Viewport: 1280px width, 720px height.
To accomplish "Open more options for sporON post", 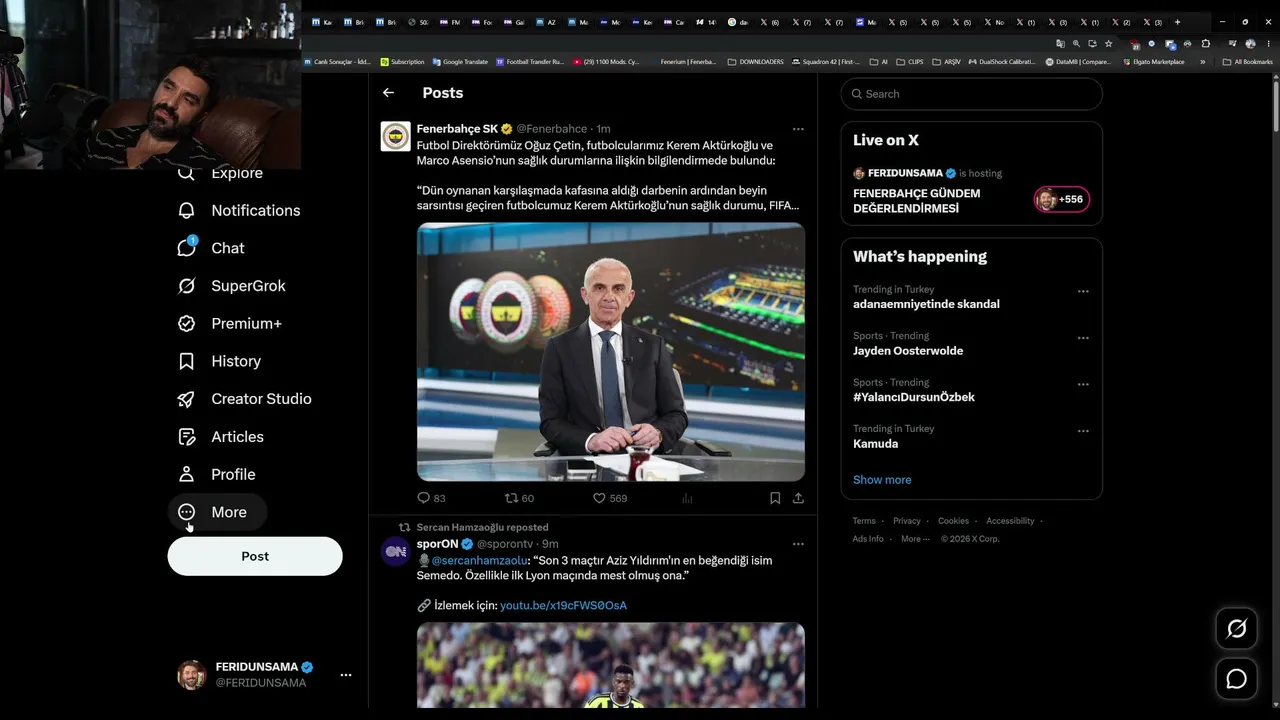I will tap(798, 544).
